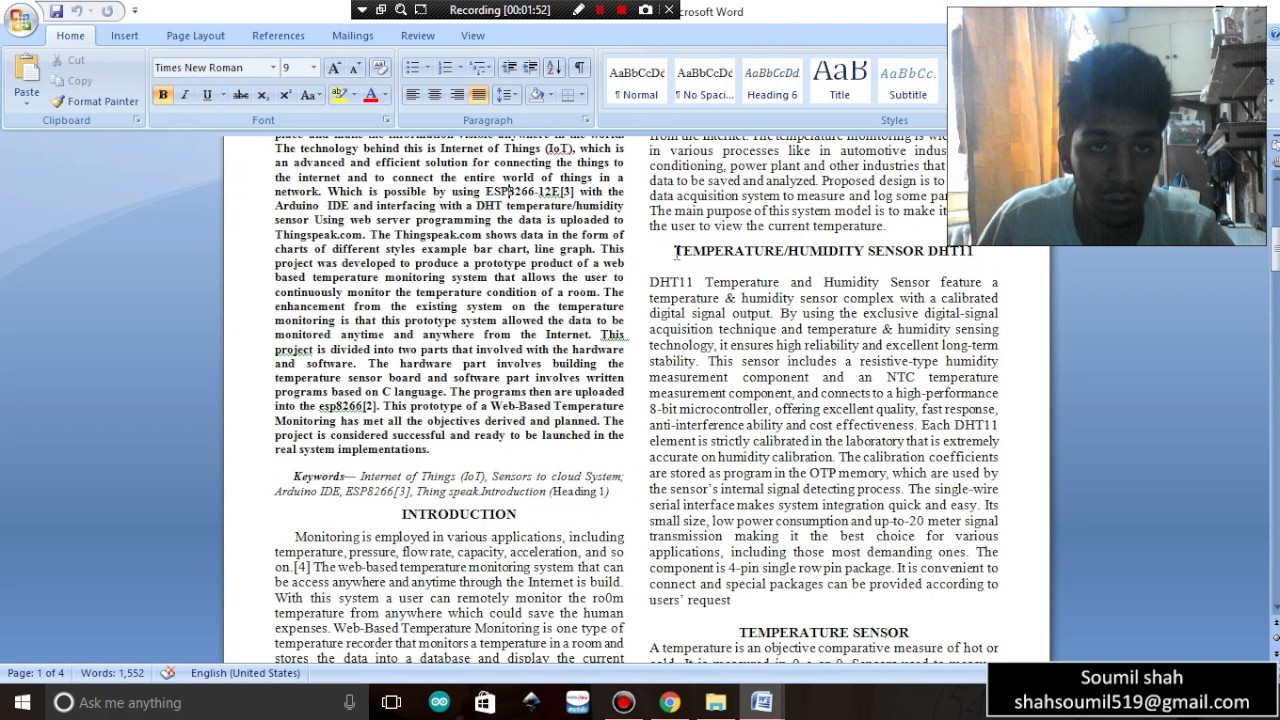Toggle italic formatting
Screen dimensions: 1280x720
[185, 95]
